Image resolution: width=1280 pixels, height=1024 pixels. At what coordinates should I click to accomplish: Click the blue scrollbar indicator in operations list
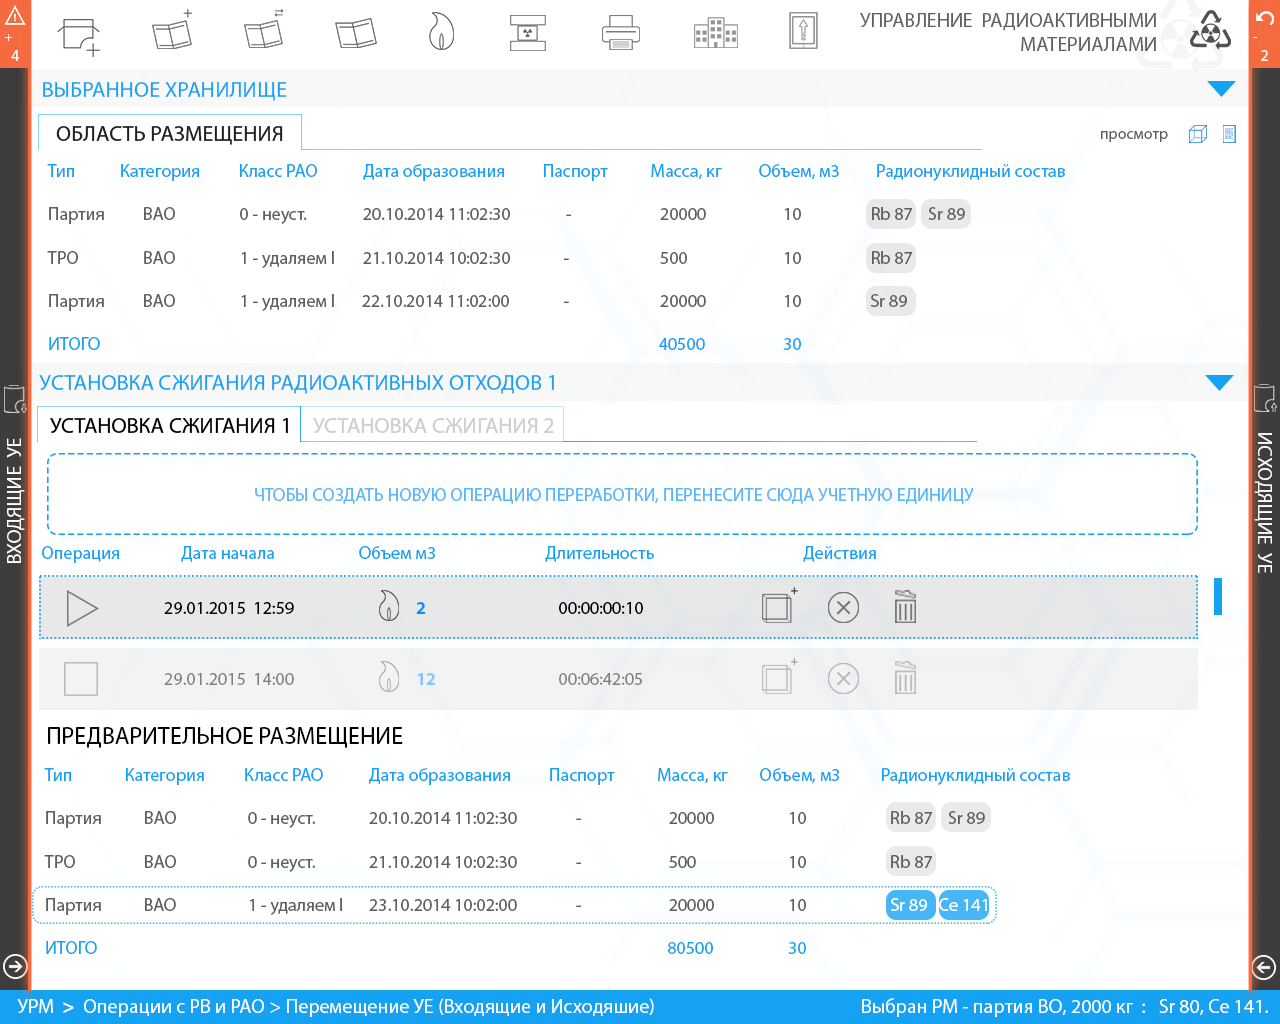1218,596
